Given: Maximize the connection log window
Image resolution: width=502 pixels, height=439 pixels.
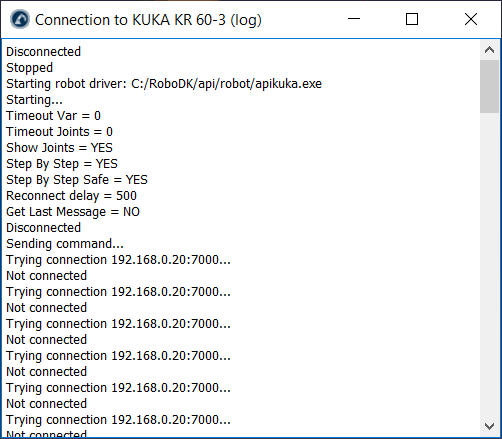Looking at the screenshot, I should (x=412, y=19).
